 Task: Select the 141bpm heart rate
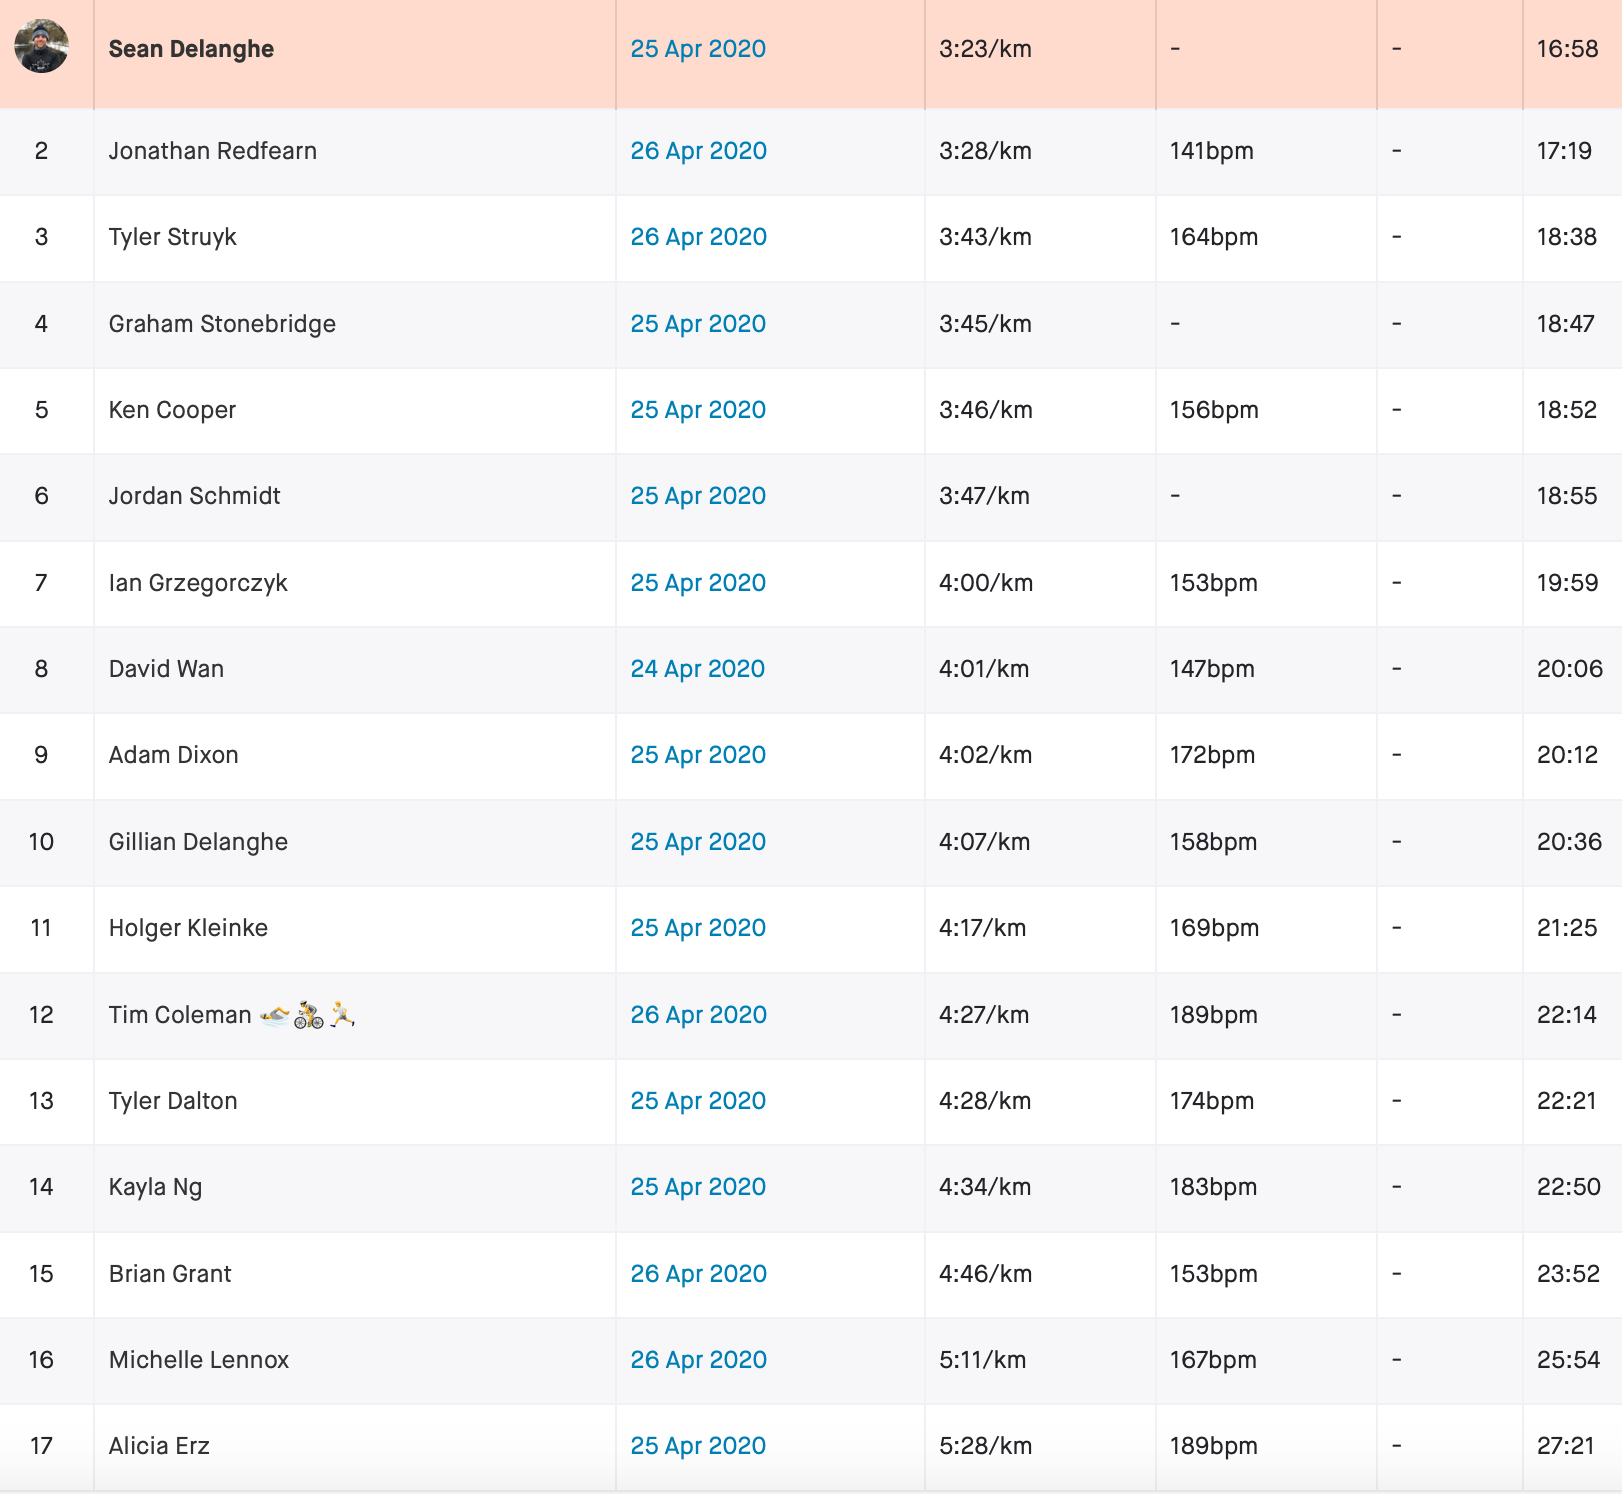1212,151
